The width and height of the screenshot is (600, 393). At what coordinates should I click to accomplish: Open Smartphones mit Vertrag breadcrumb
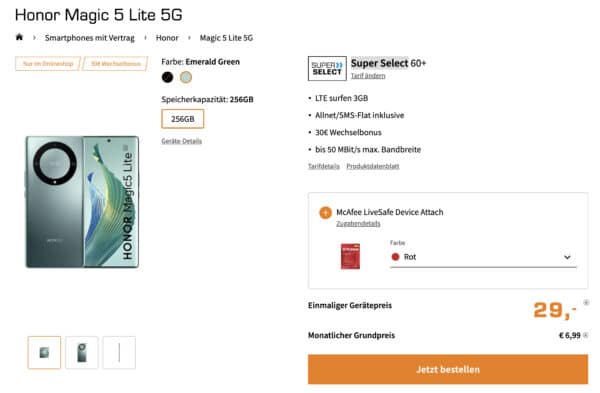pyautogui.click(x=90, y=38)
